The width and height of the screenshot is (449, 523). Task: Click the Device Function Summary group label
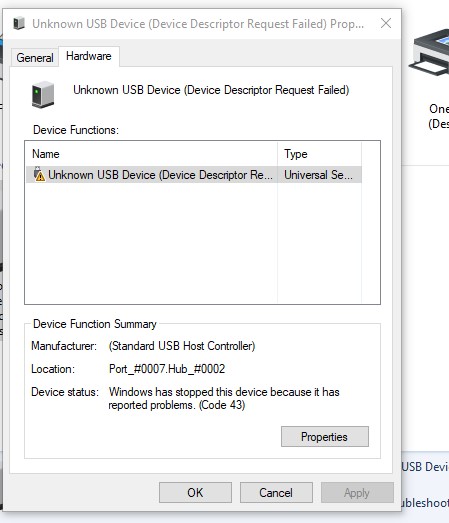(95, 324)
